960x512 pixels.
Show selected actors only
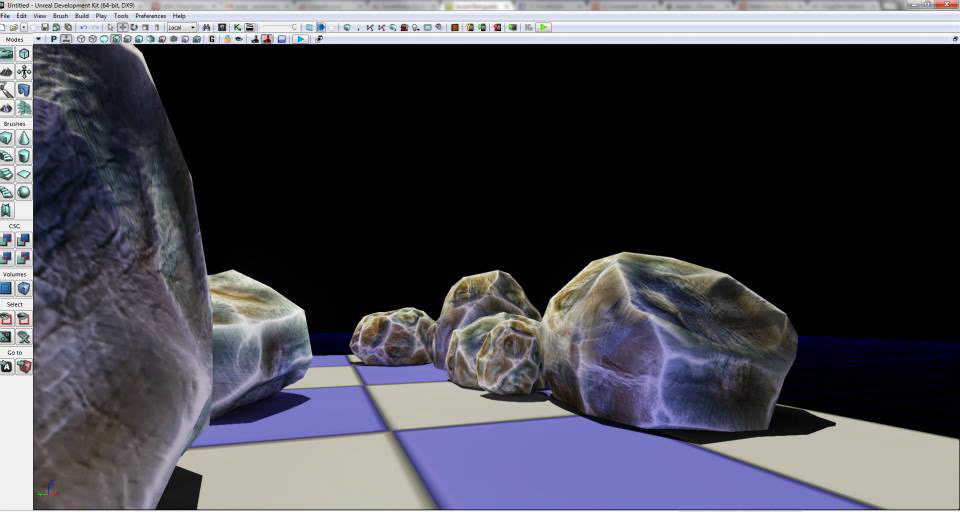6,318
